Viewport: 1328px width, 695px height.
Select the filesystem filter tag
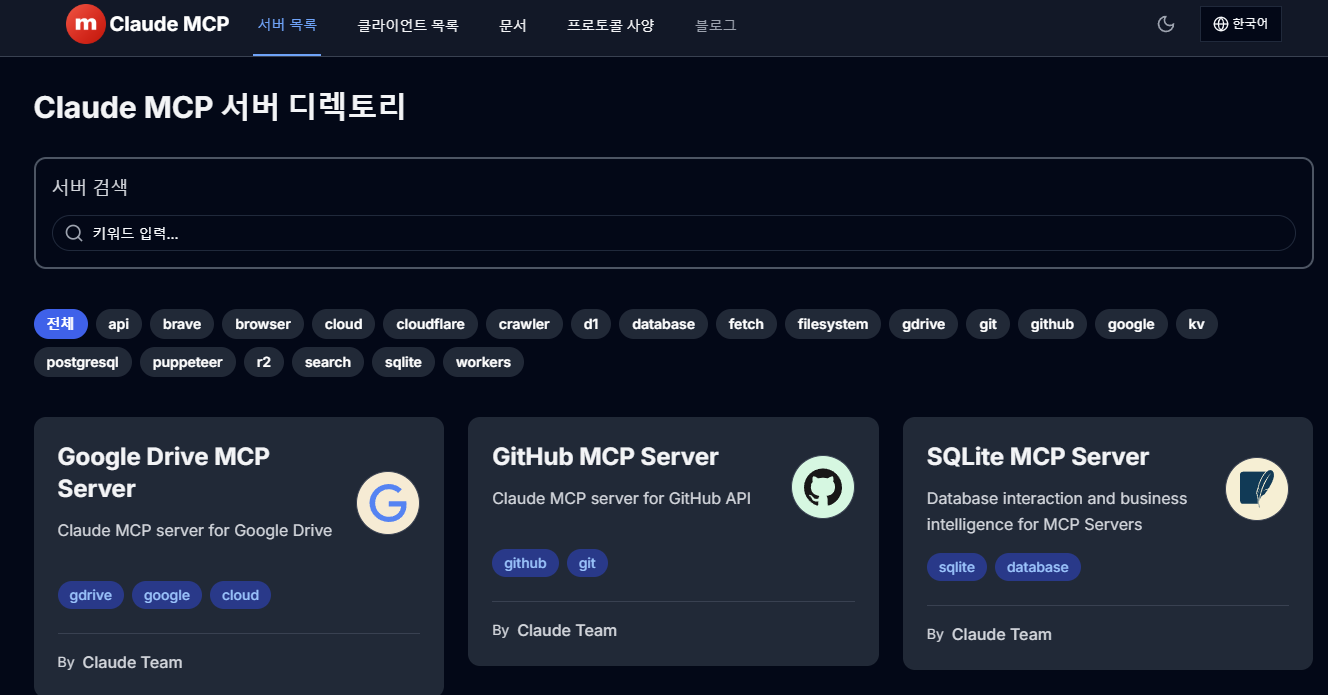click(833, 324)
